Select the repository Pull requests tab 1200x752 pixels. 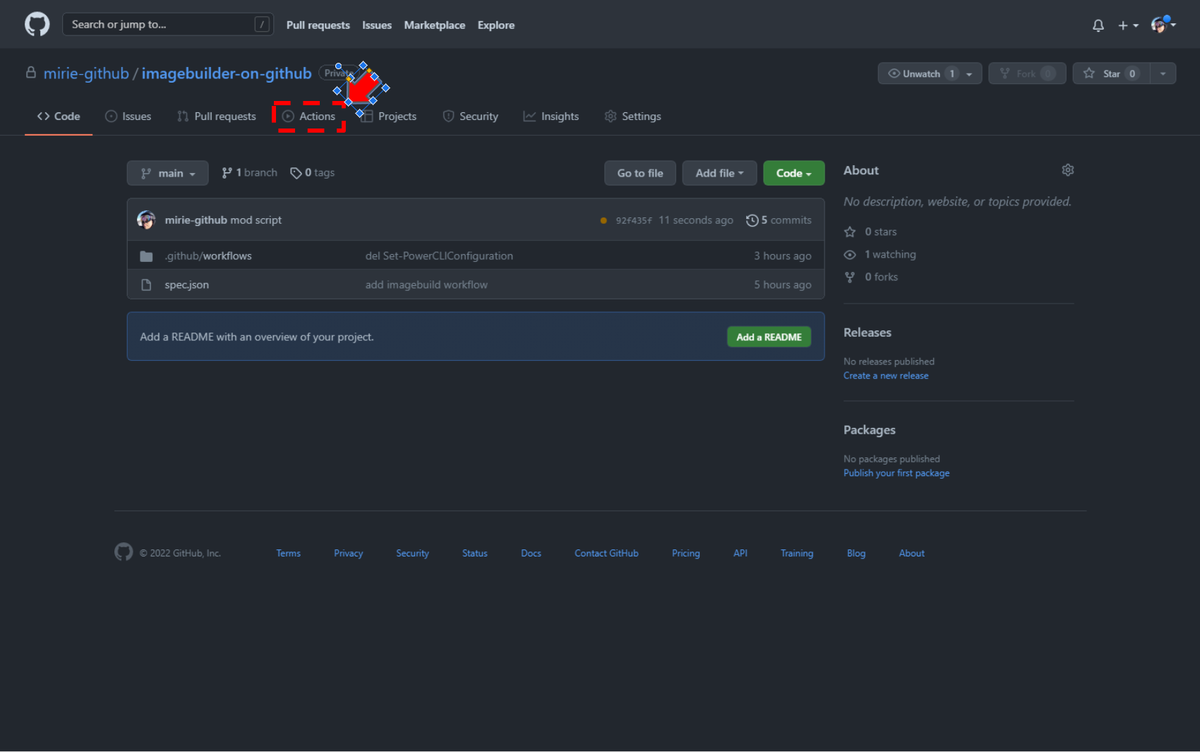pyautogui.click(x=216, y=116)
